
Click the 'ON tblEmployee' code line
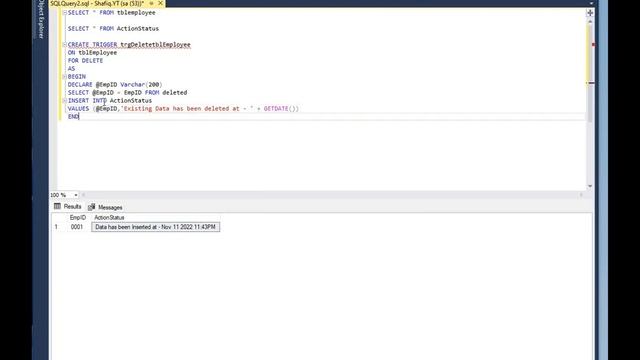click(92, 53)
